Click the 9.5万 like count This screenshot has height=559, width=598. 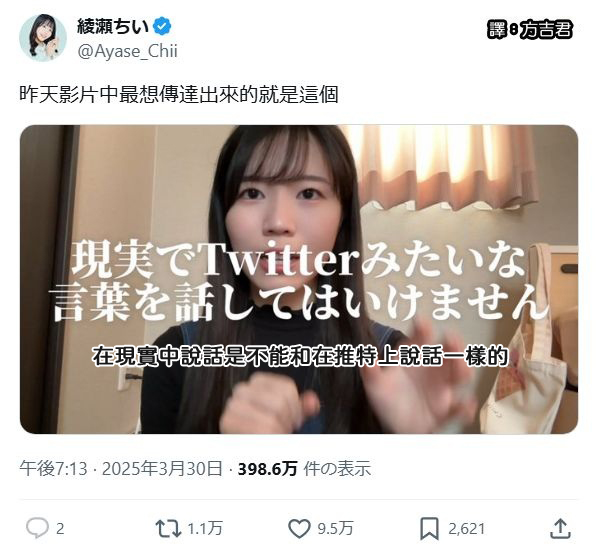pos(336,528)
